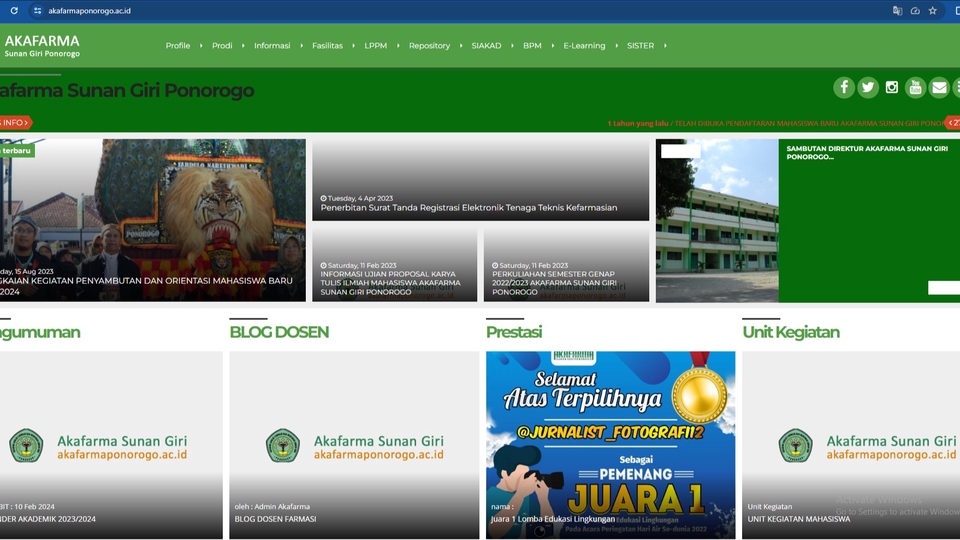Viewport: 960px width, 540px height.
Task: Open site information icon in address bar
Action: coord(37,10)
